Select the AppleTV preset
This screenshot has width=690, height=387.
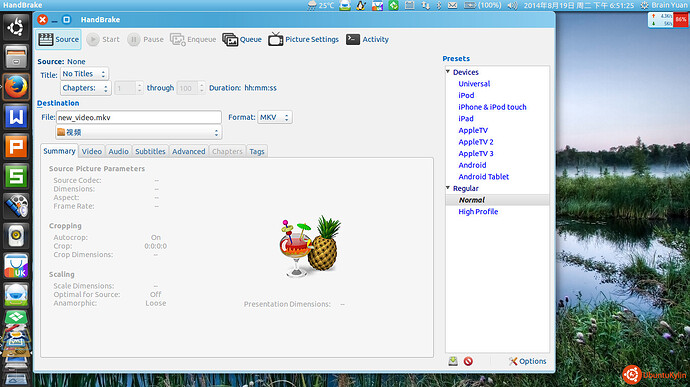pos(473,130)
